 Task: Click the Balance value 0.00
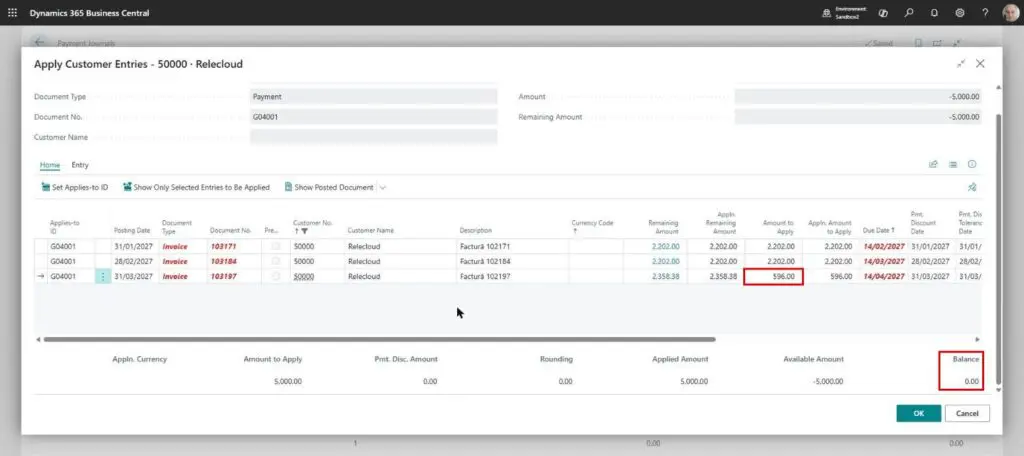pos(972,382)
